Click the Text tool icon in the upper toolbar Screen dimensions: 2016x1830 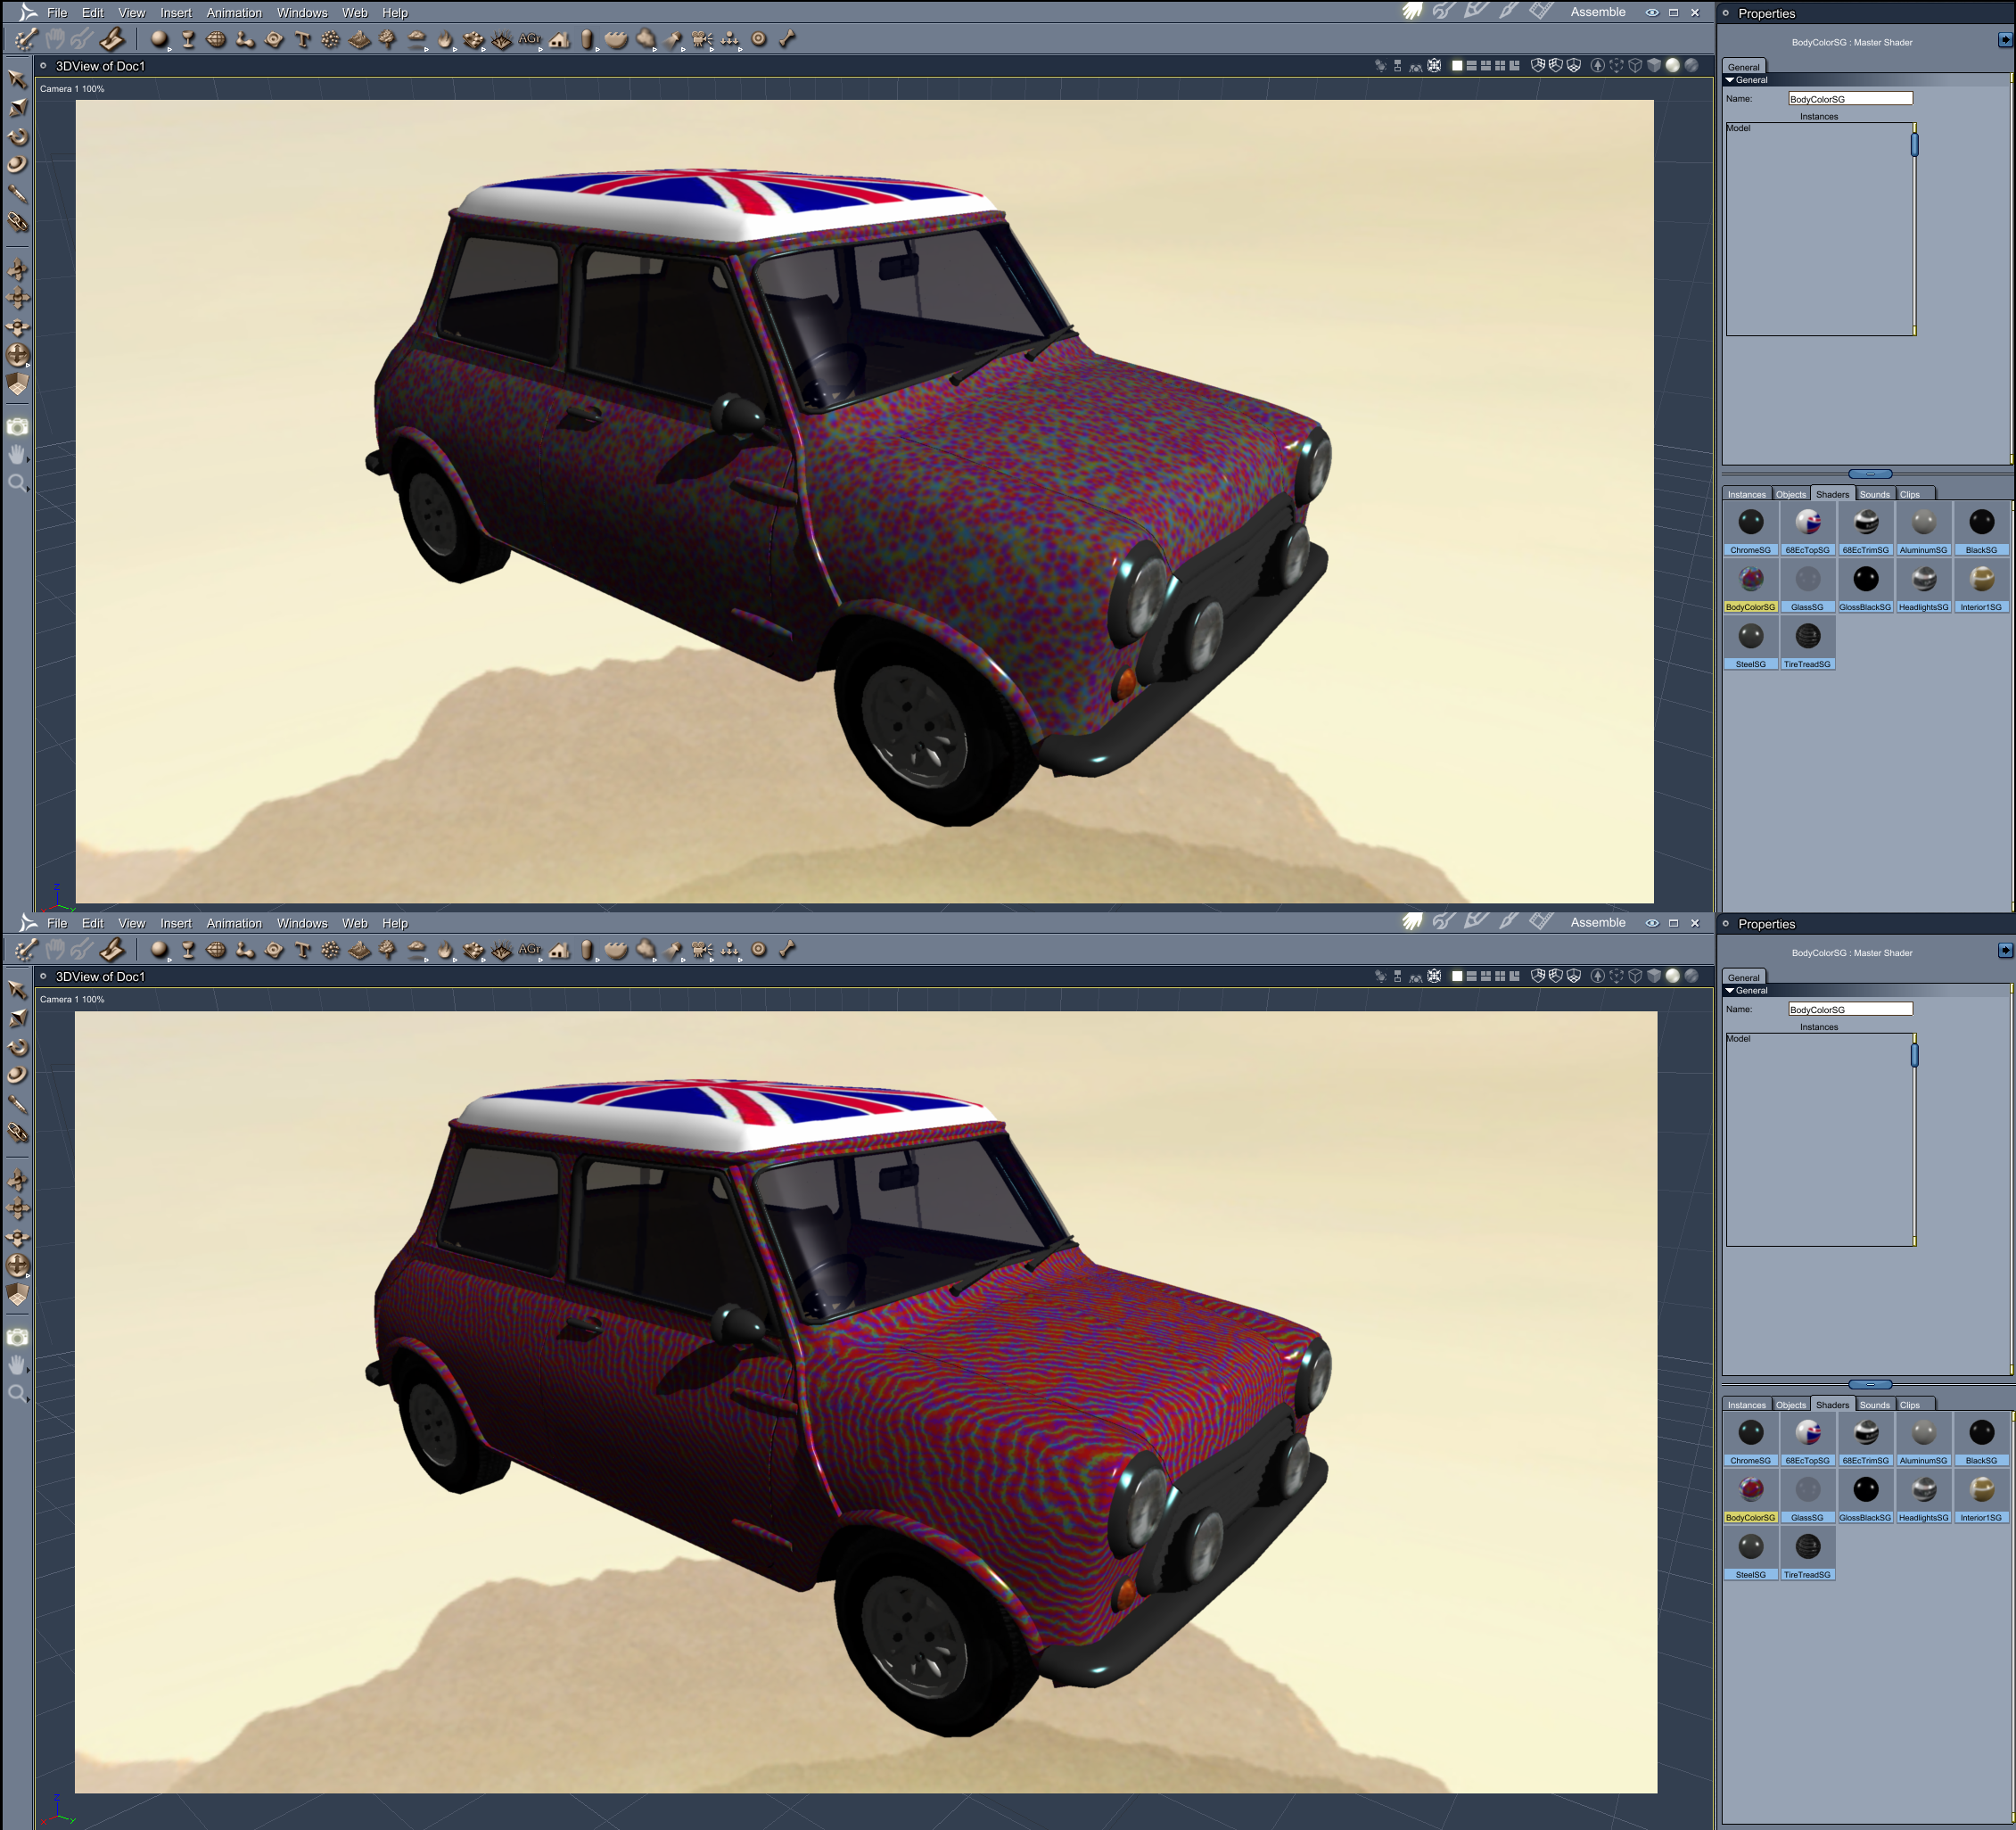tap(302, 40)
